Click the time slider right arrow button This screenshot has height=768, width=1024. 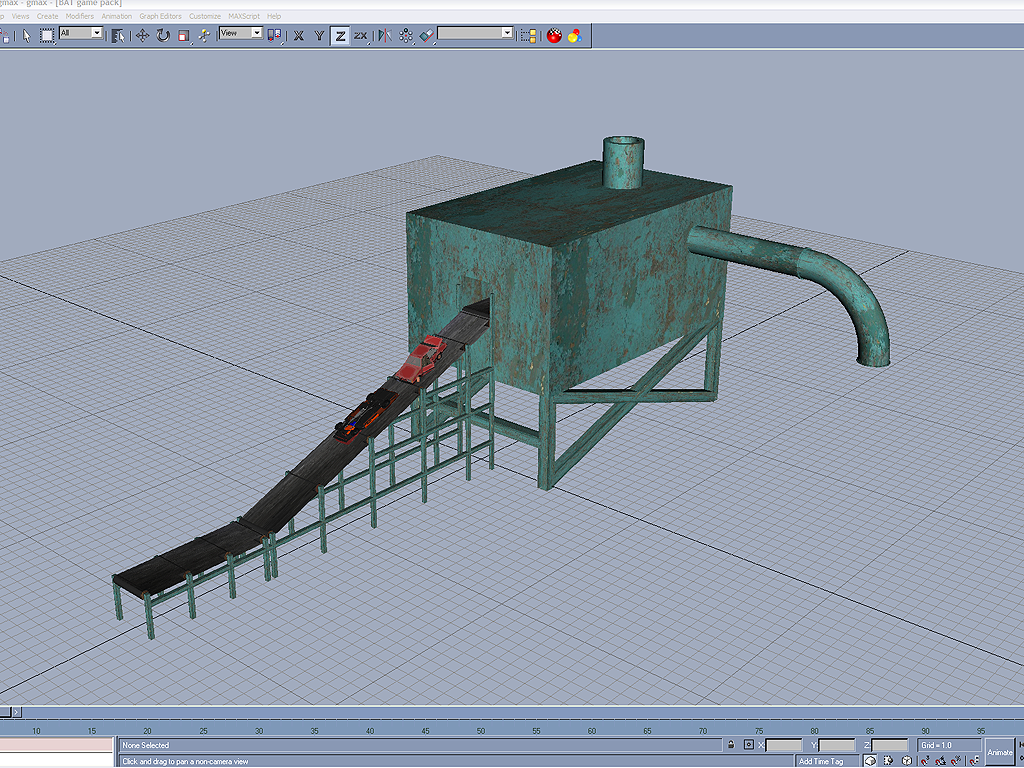(16, 712)
